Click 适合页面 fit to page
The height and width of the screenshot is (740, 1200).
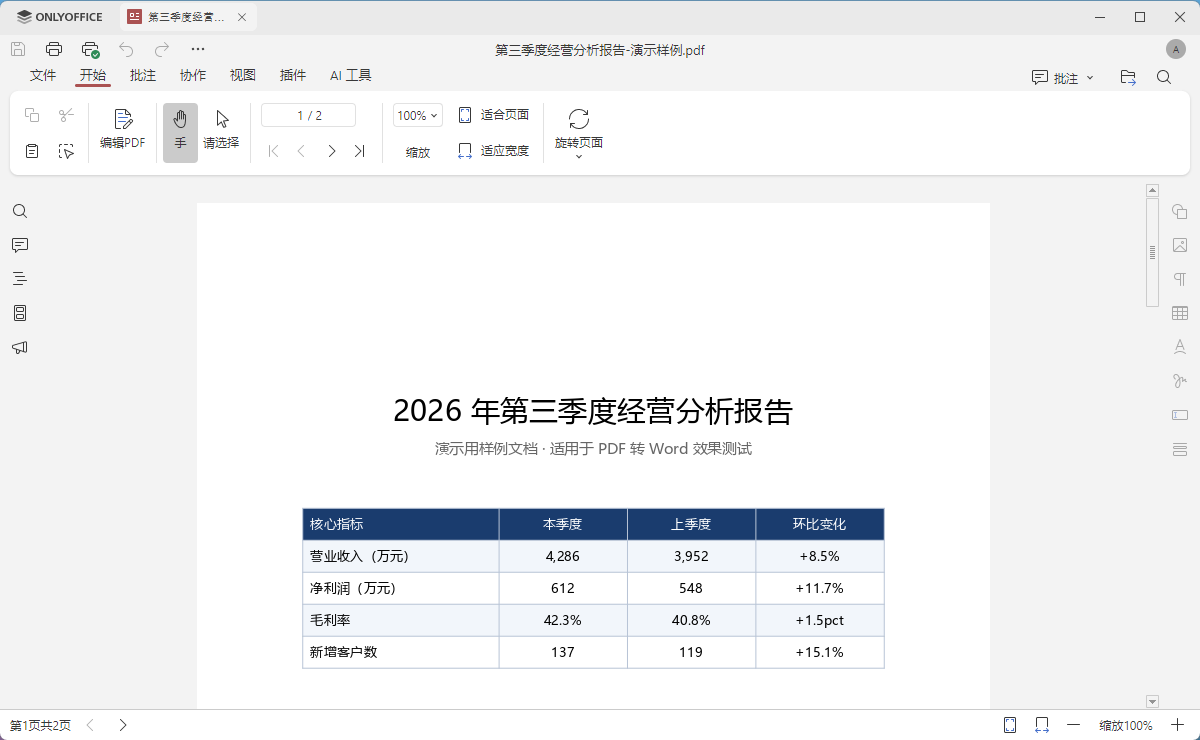pos(493,115)
